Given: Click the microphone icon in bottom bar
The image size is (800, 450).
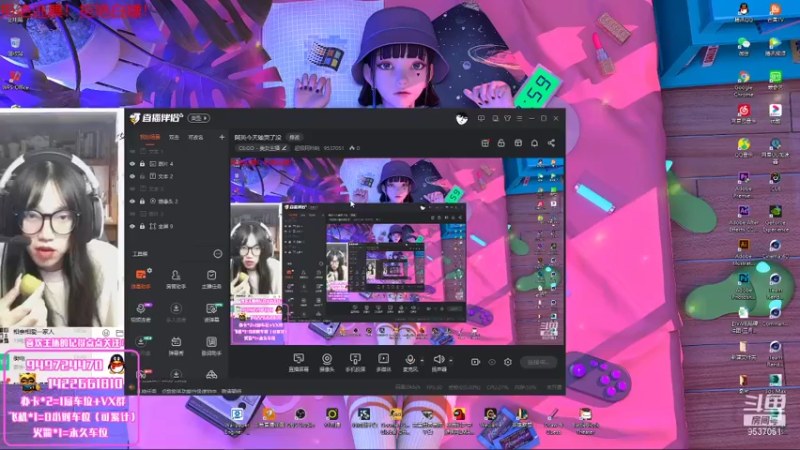Looking at the screenshot, I should point(410,360).
